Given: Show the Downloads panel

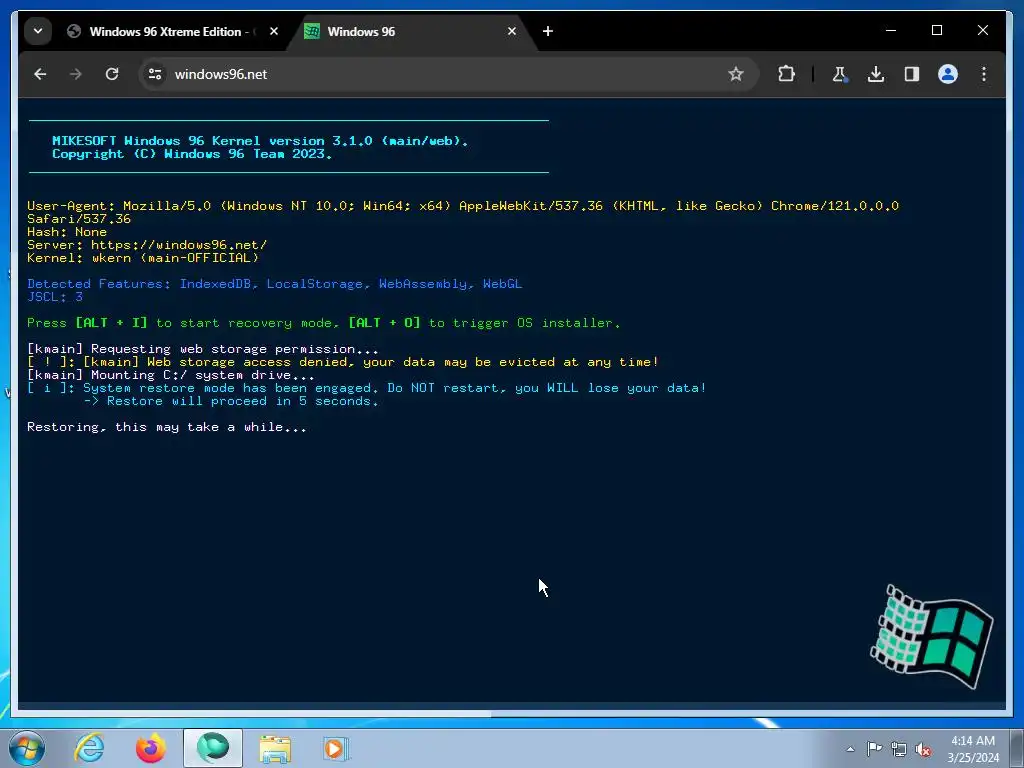Looking at the screenshot, I should coord(876,74).
